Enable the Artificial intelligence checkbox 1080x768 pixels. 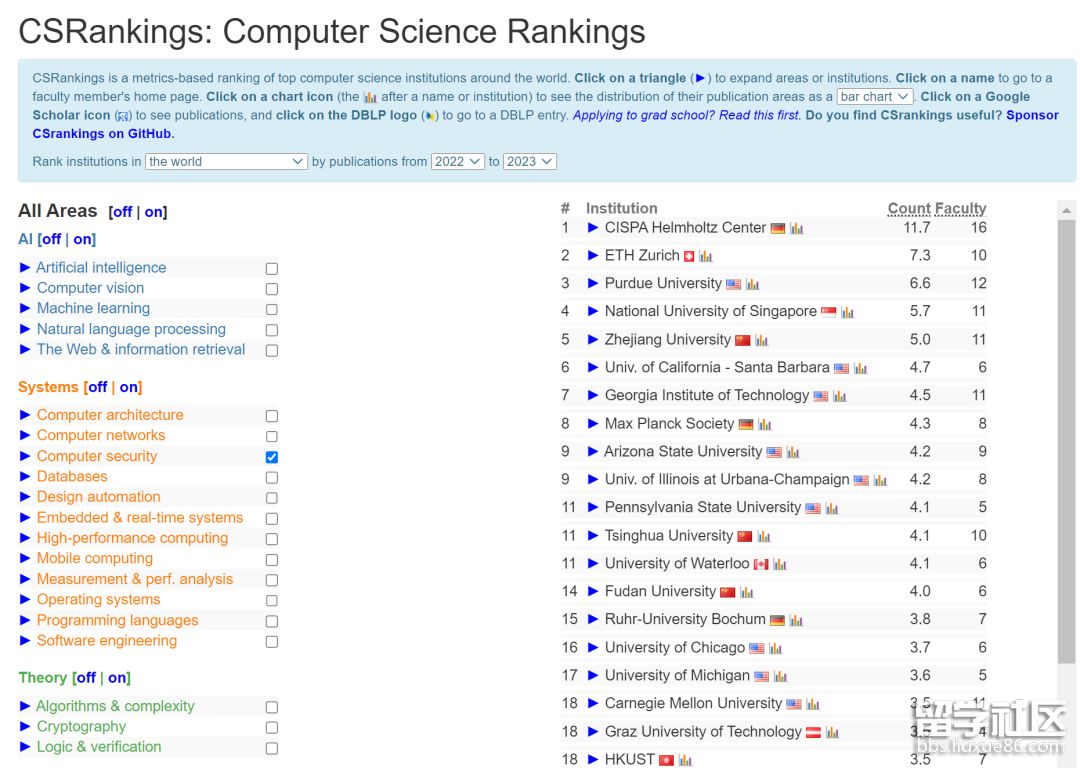click(272, 269)
